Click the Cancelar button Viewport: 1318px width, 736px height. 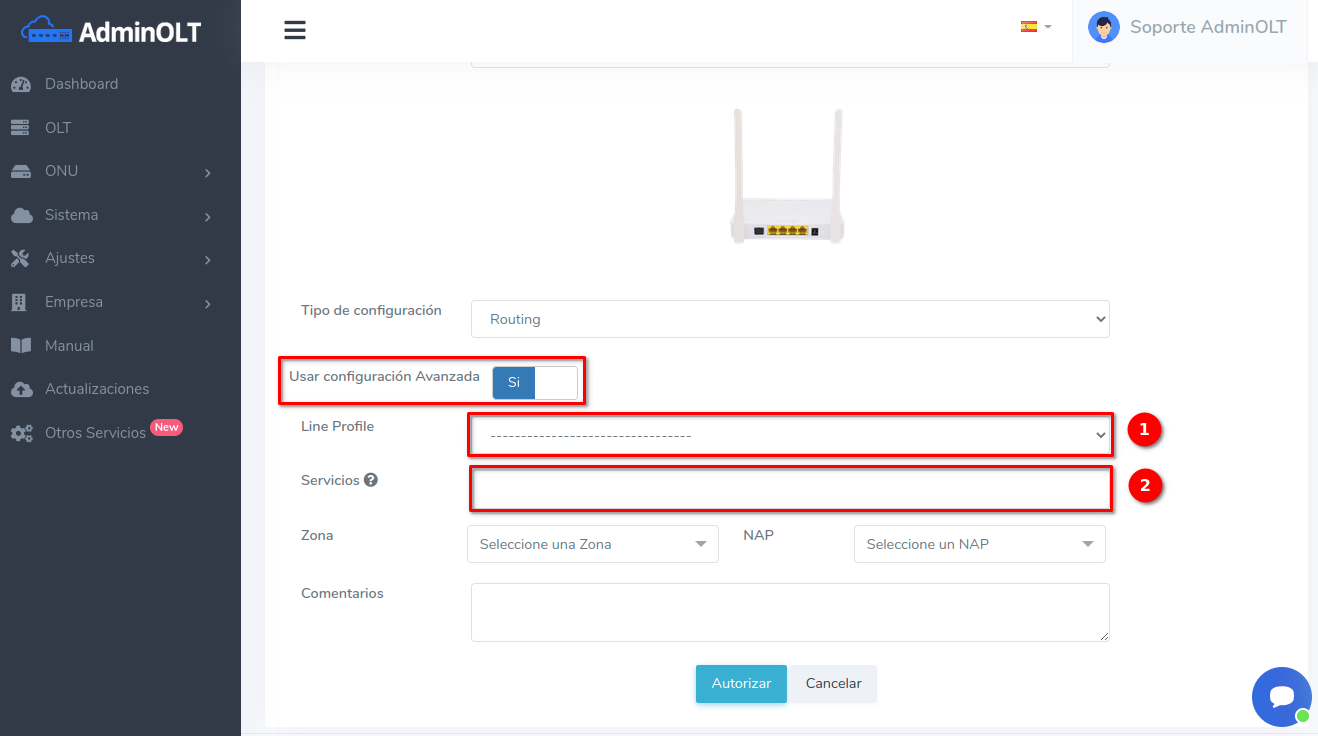click(x=833, y=684)
